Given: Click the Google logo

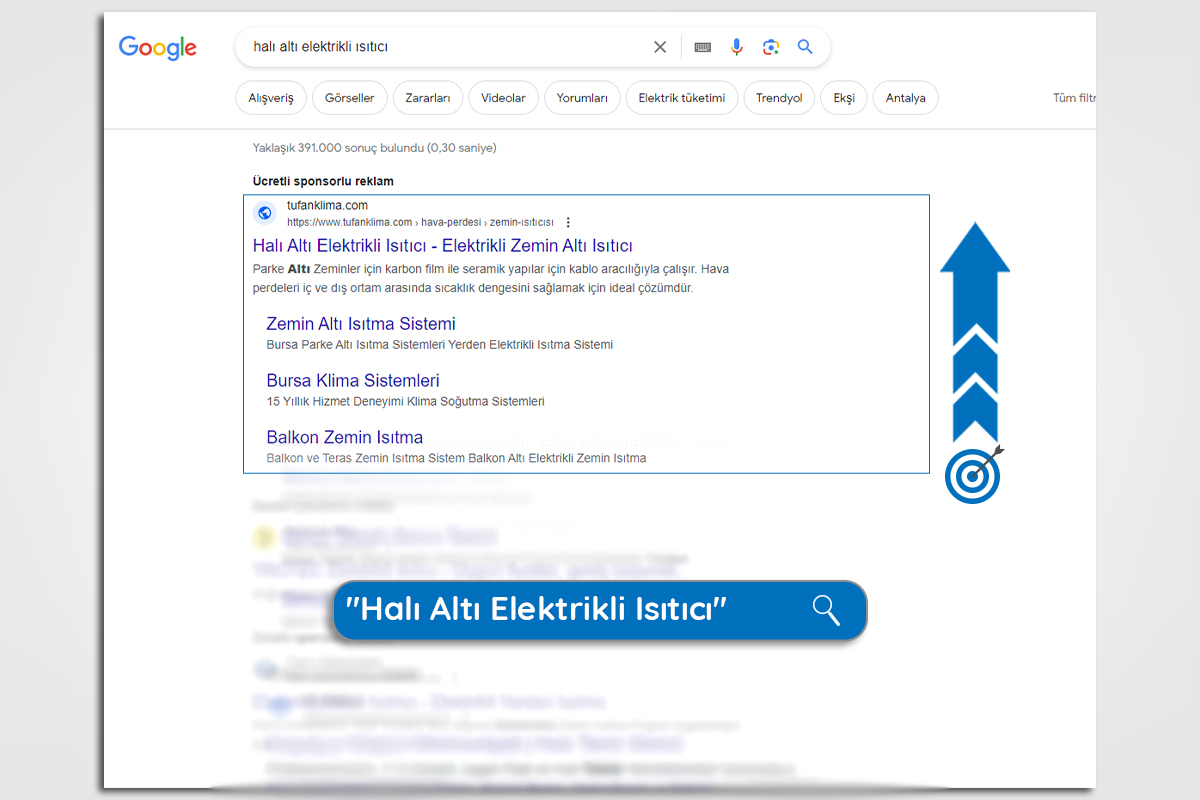Looking at the screenshot, I should (x=158, y=47).
